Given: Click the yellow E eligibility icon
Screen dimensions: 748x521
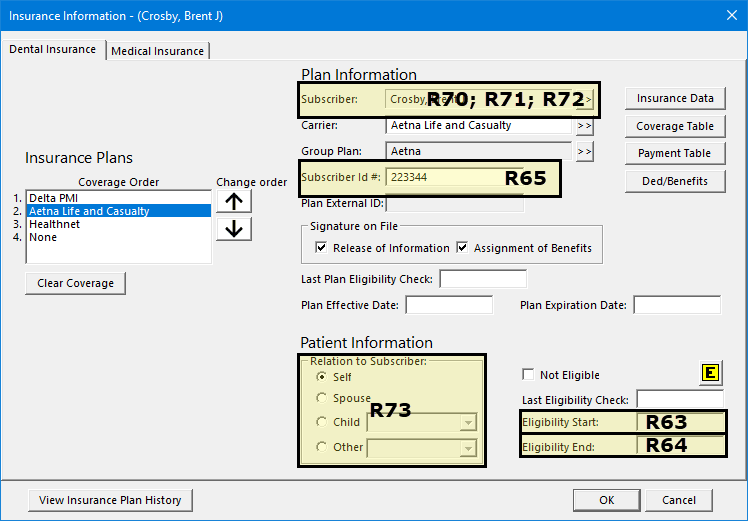Looking at the screenshot, I should point(710,373).
